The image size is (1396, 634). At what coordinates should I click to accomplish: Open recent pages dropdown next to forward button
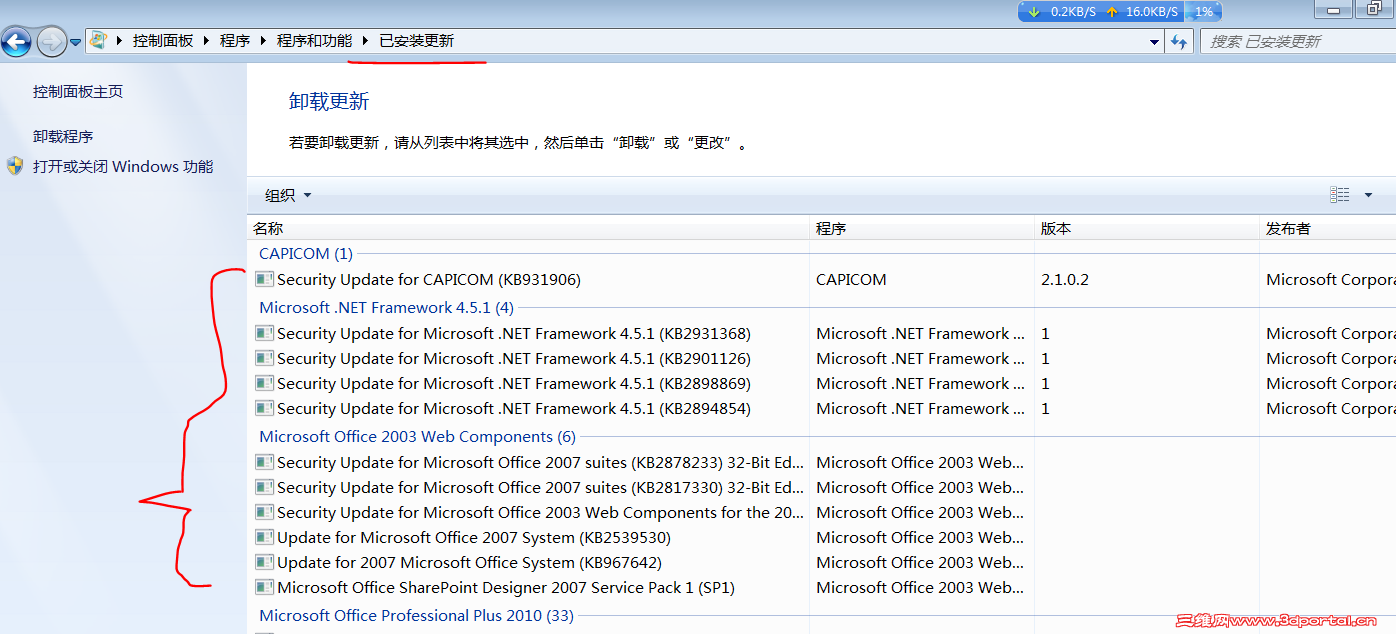tap(75, 42)
